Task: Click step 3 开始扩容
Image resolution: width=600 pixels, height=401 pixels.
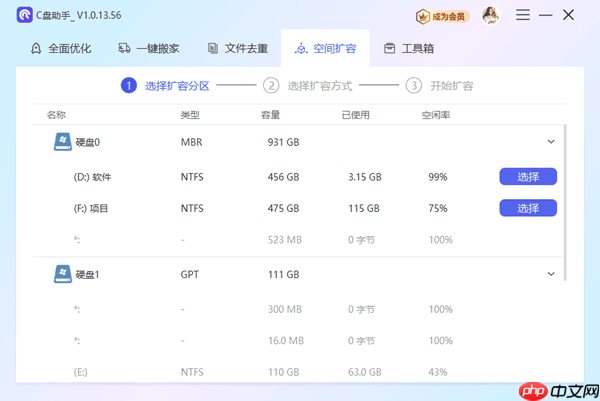Action: pos(440,86)
